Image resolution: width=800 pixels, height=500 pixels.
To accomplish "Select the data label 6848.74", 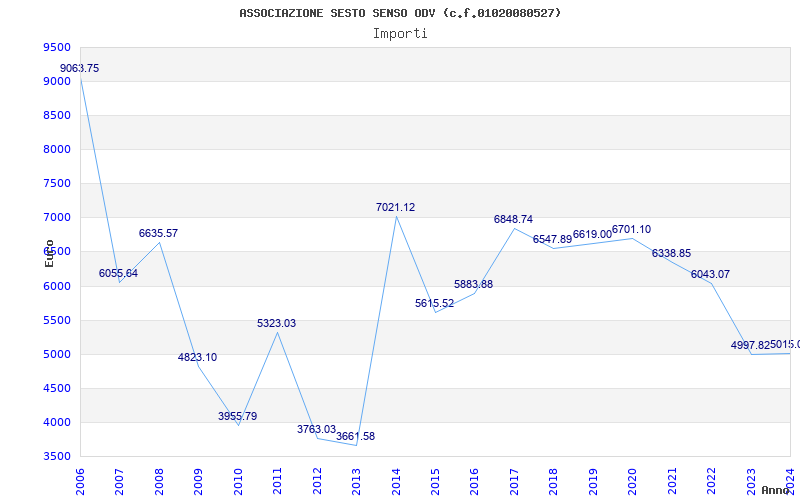I will 513,219.
